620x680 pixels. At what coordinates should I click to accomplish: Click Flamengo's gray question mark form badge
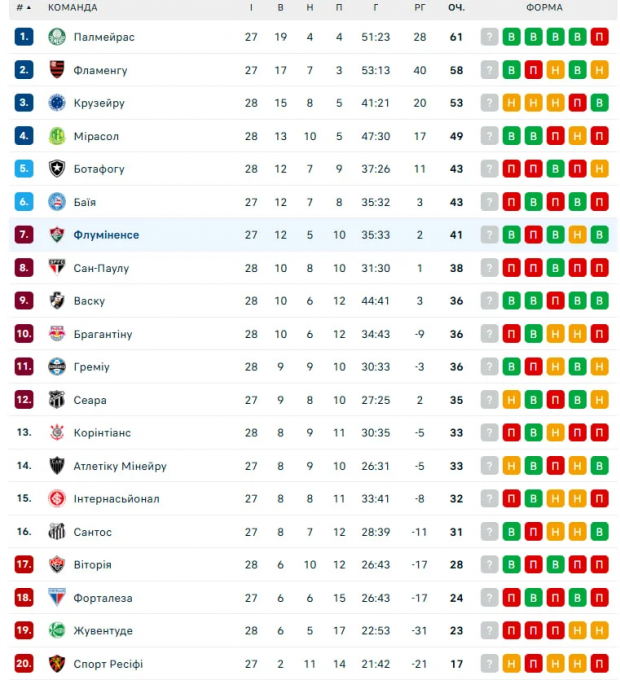489,70
